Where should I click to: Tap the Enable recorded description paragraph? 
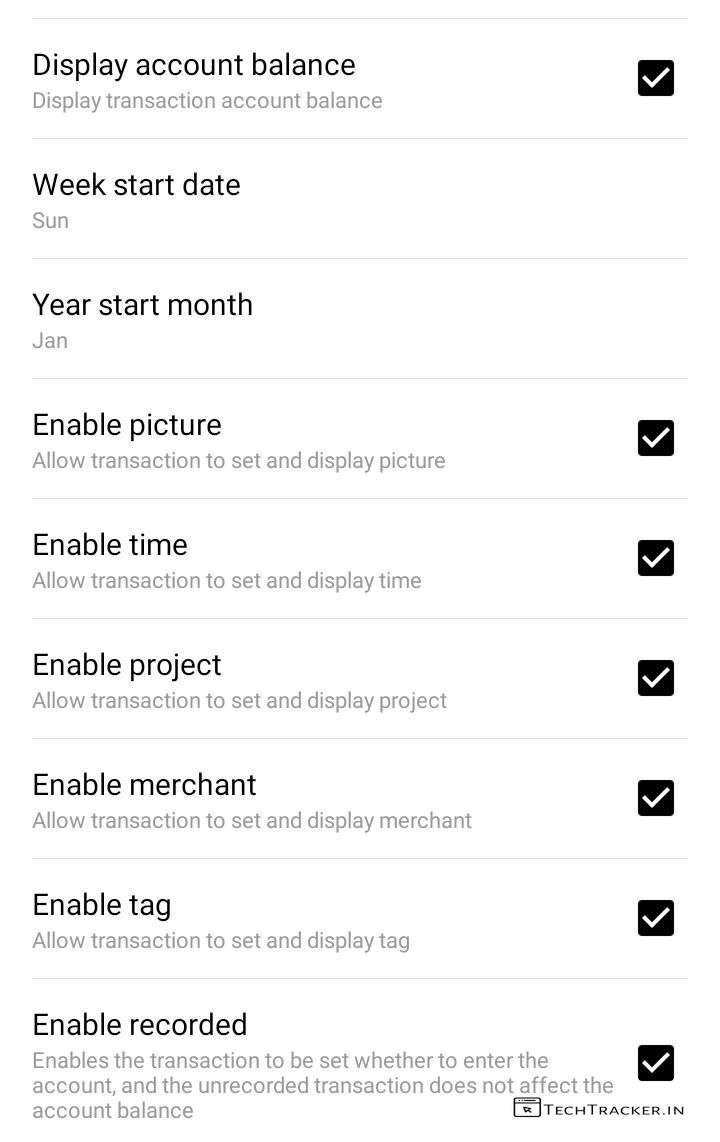pos(322,1085)
